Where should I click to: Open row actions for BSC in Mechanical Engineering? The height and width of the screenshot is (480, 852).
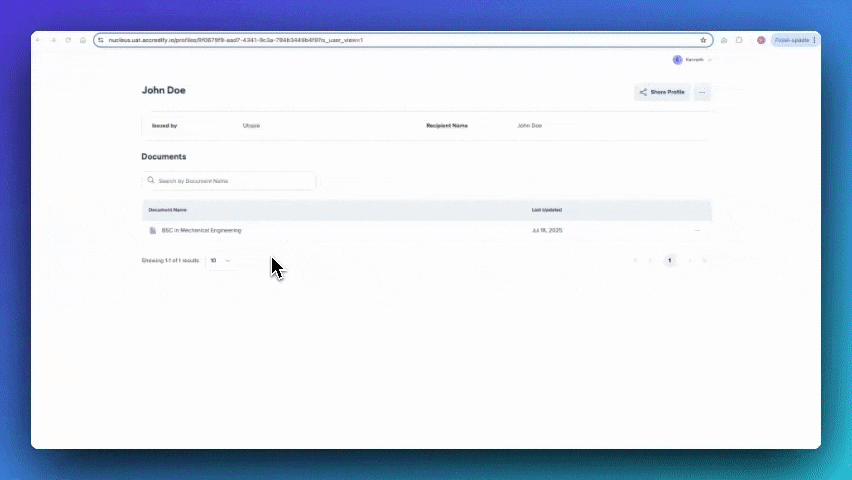pyautogui.click(x=697, y=230)
